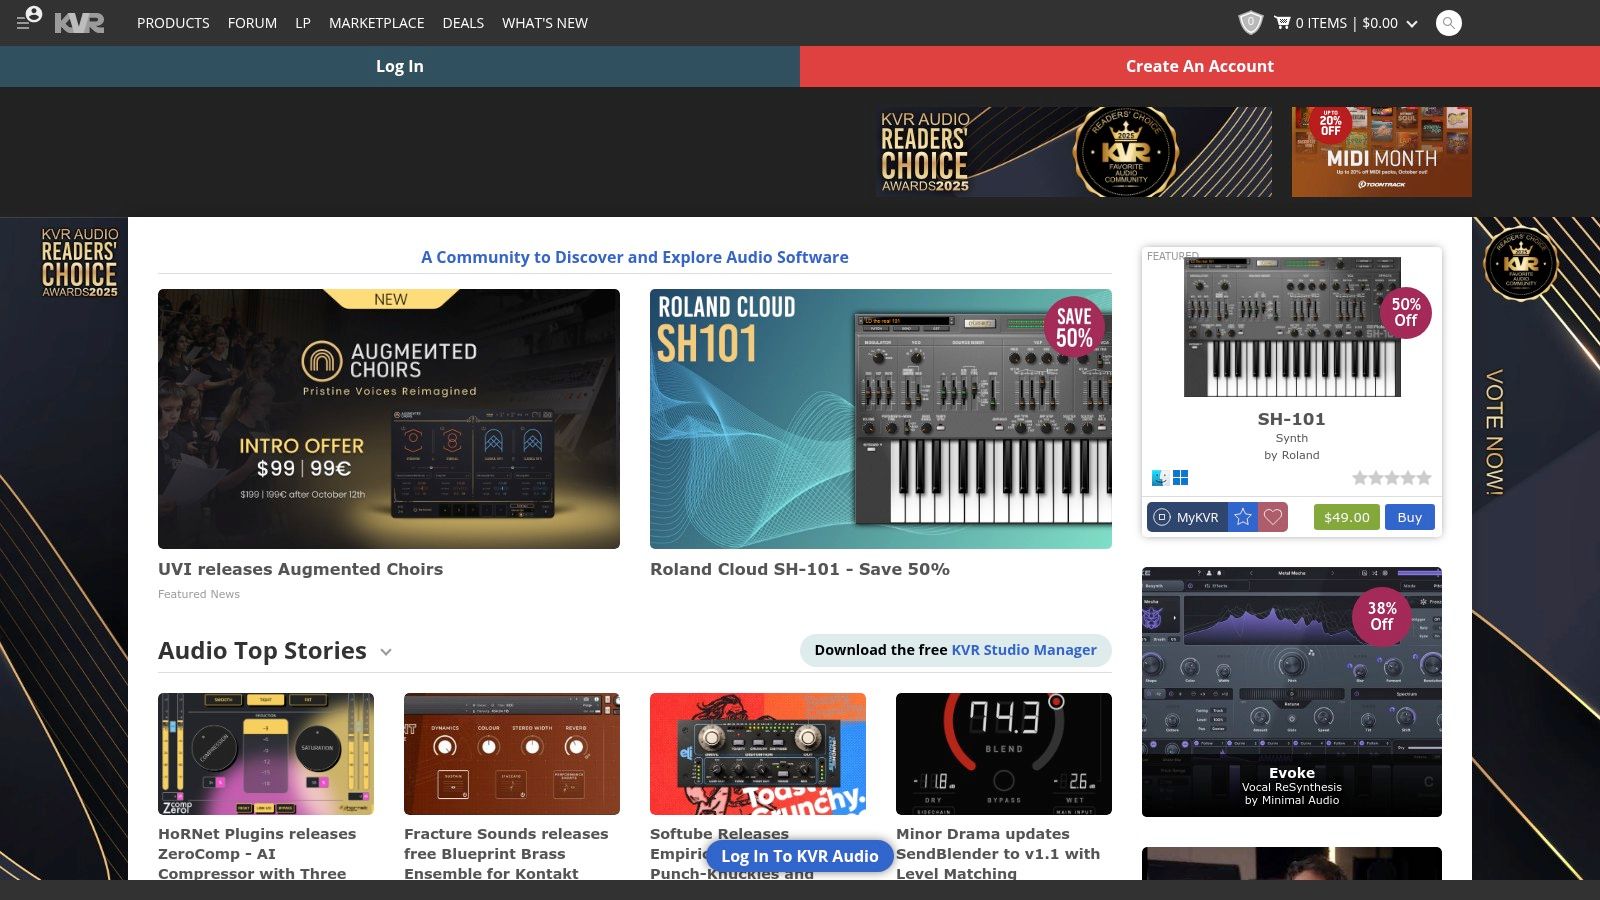The image size is (1600, 900).
Task: Add SH-101 to favorites with star icon
Action: pos(1243,517)
